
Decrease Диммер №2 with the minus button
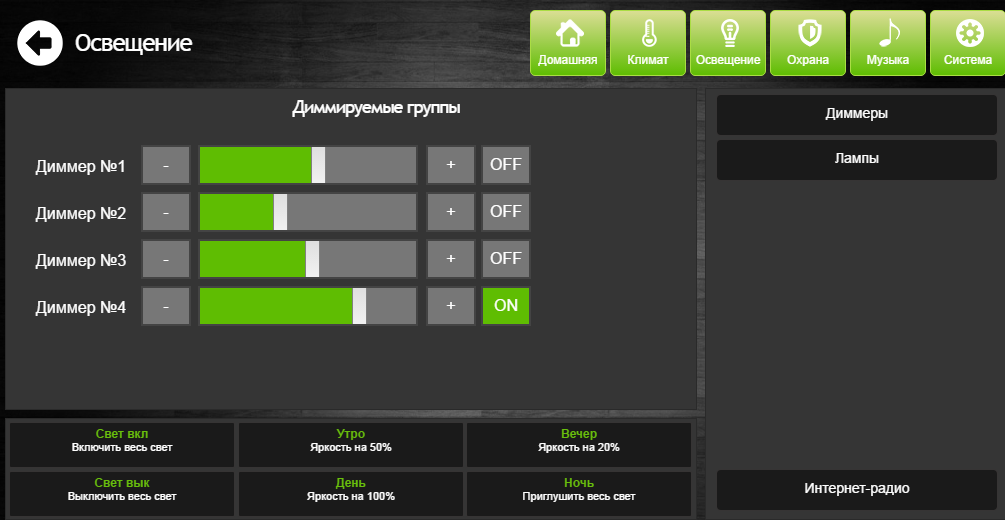pyautogui.click(x=166, y=212)
